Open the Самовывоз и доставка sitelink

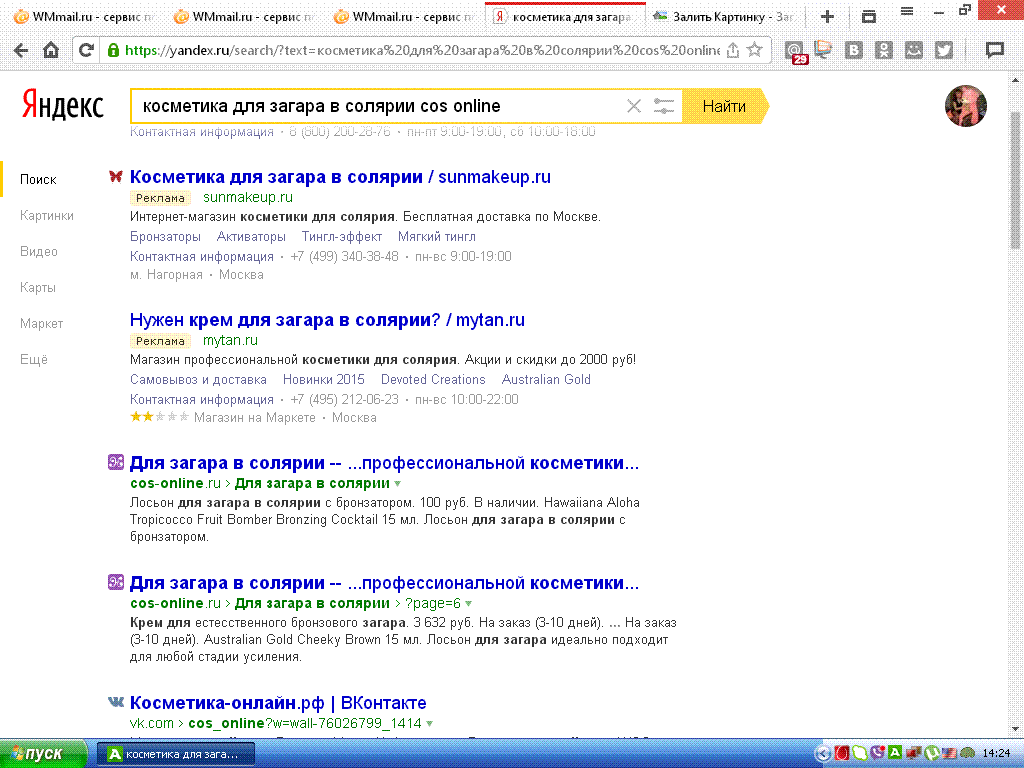pyautogui.click(x=199, y=379)
